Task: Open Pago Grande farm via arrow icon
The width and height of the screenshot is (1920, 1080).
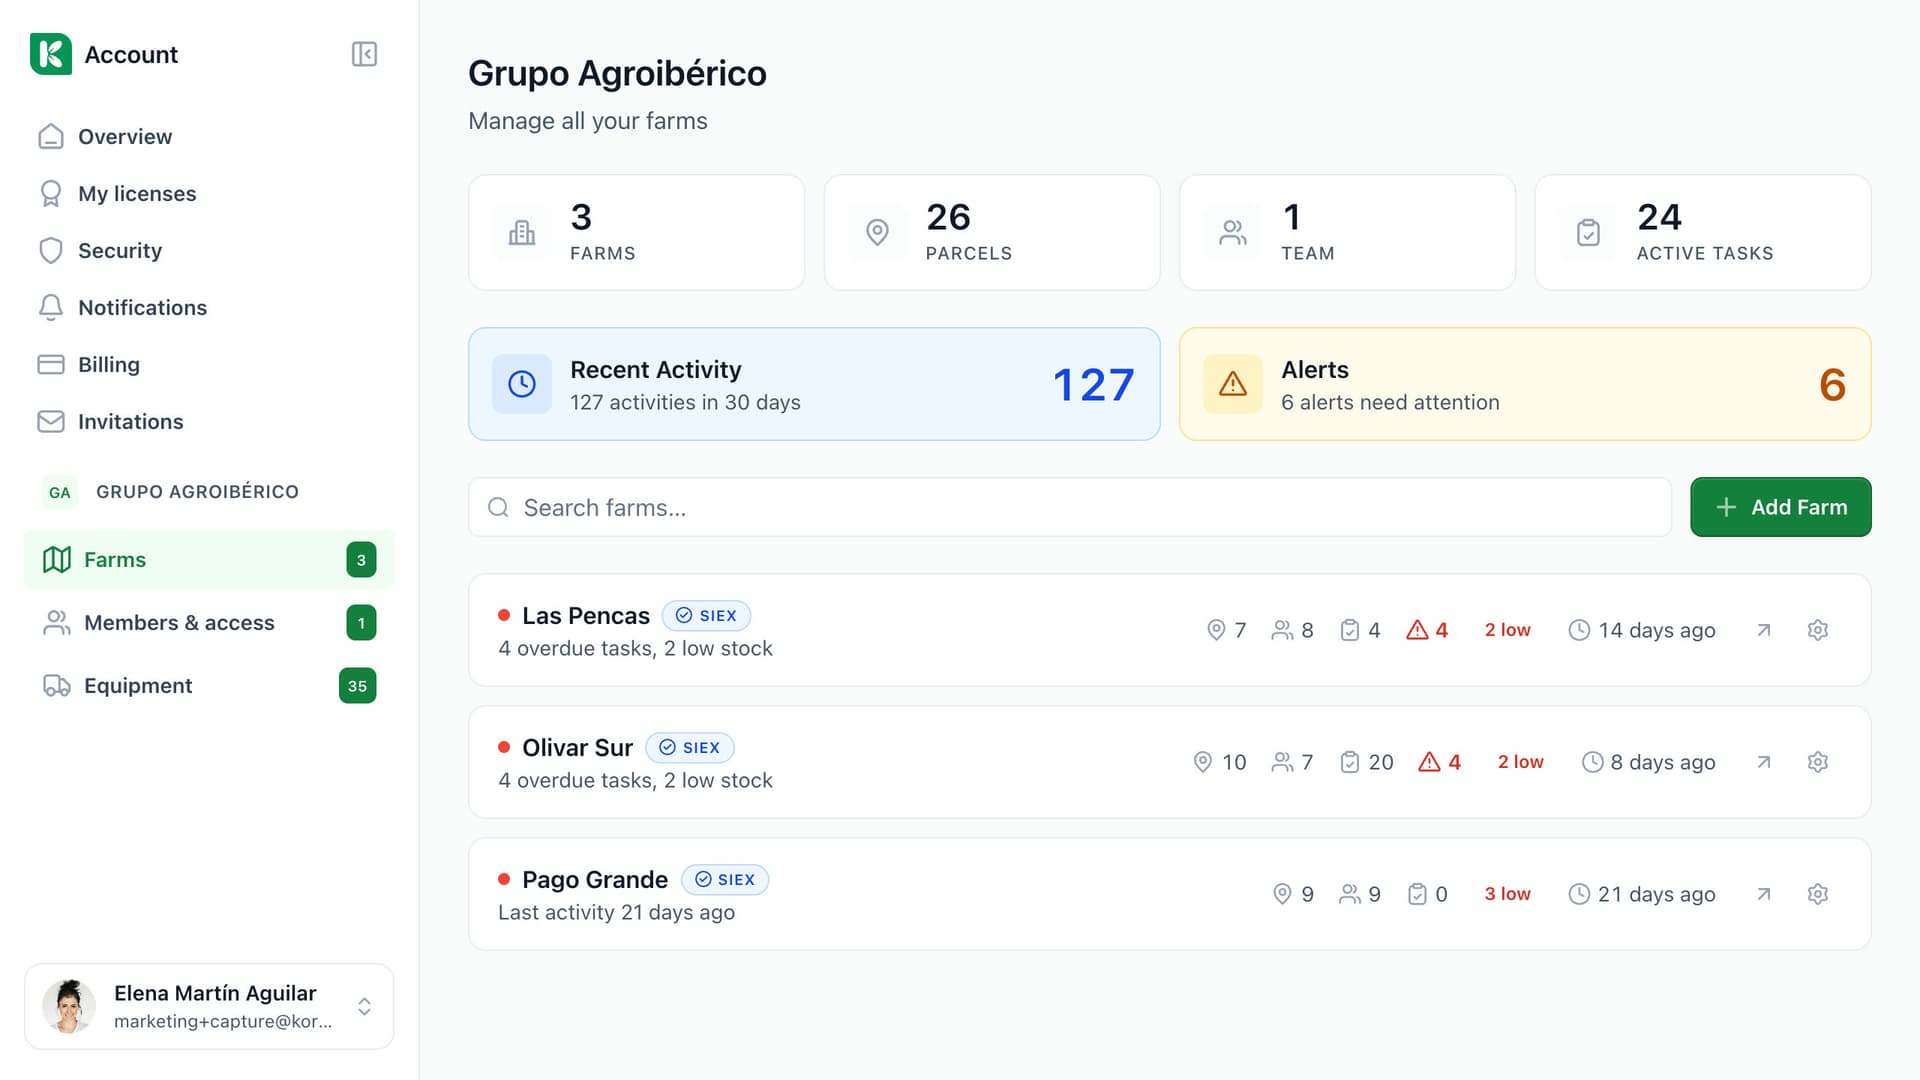Action: (1764, 894)
